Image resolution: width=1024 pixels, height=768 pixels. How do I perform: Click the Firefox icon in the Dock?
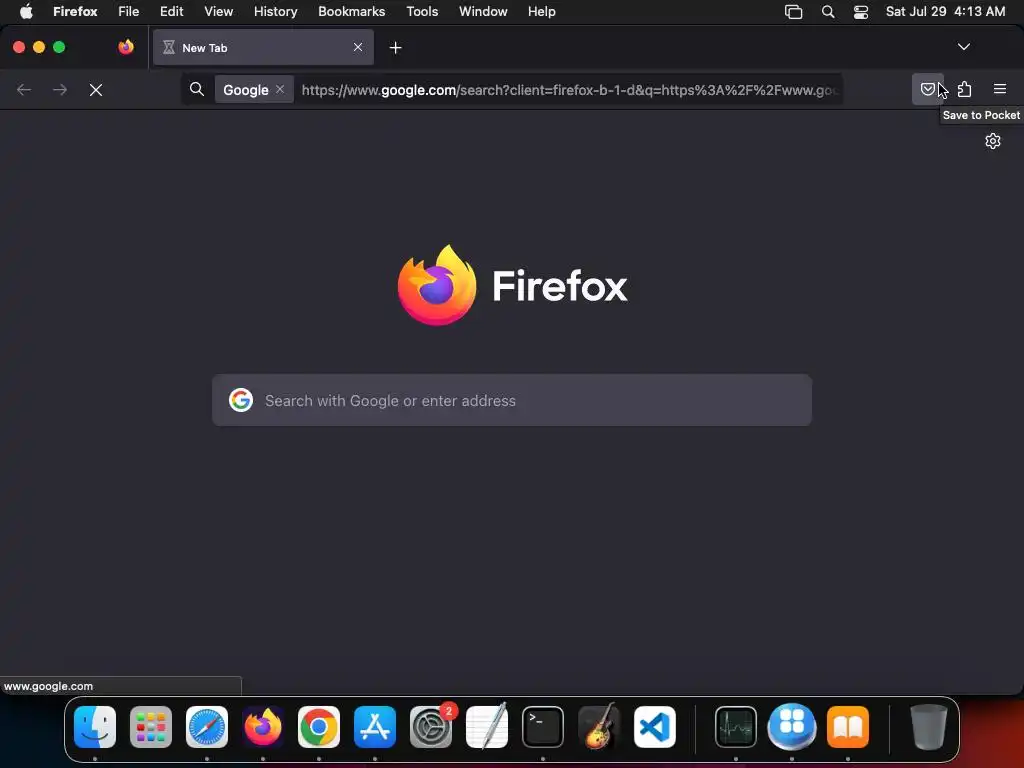click(263, 727)
